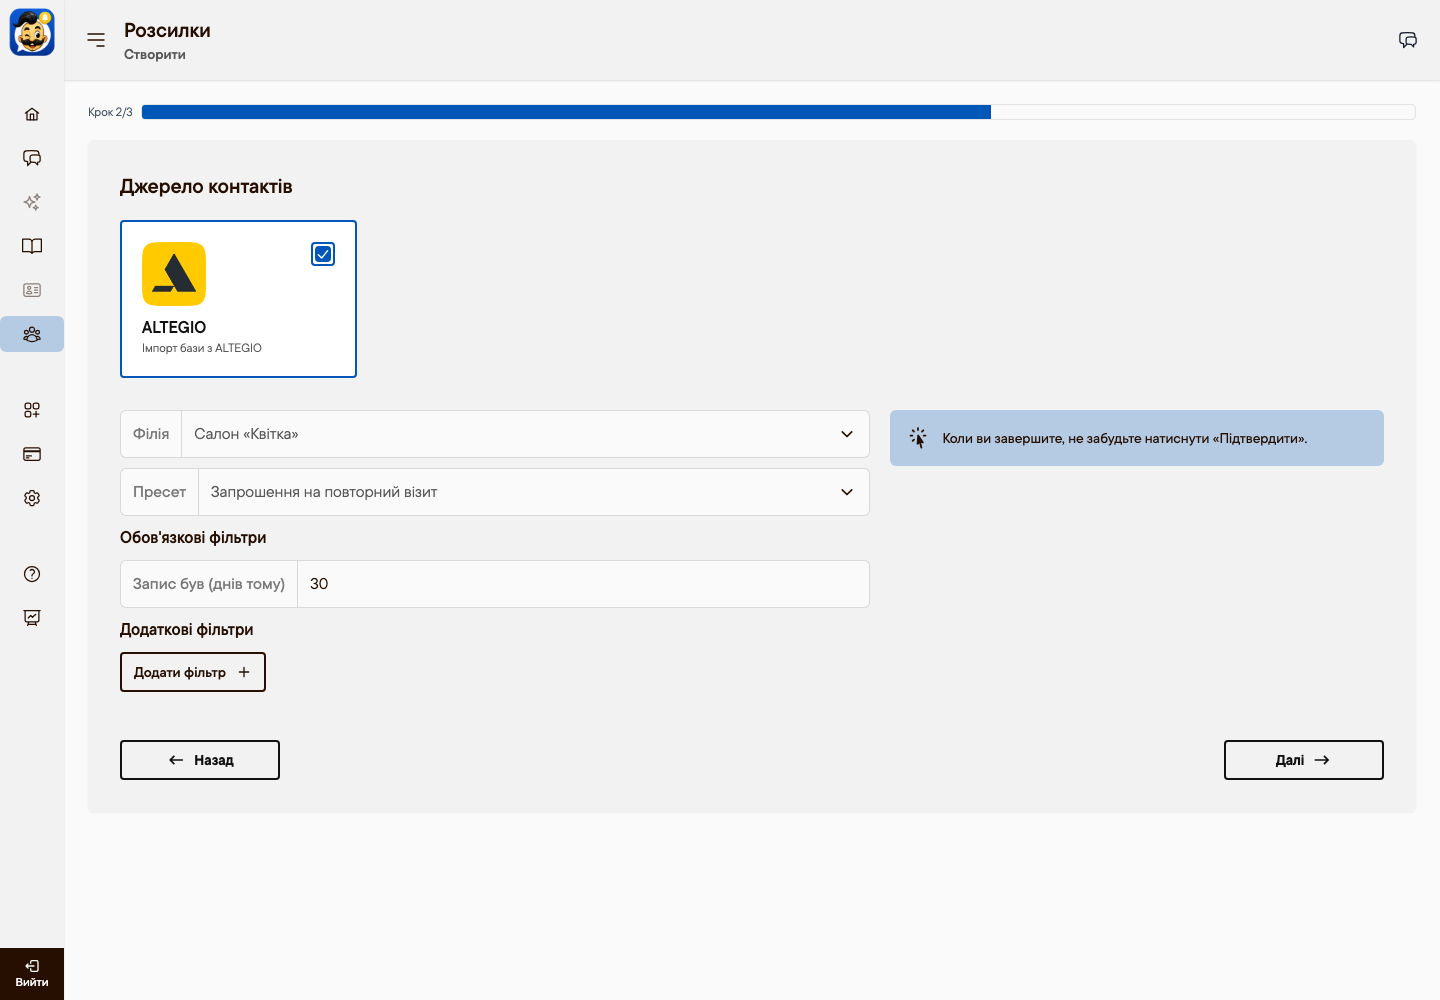Viewport: 1440px width, 1000px height.
Task: Click the sparkles AI icon in sidebar
Action: click(x=32, y=202)
